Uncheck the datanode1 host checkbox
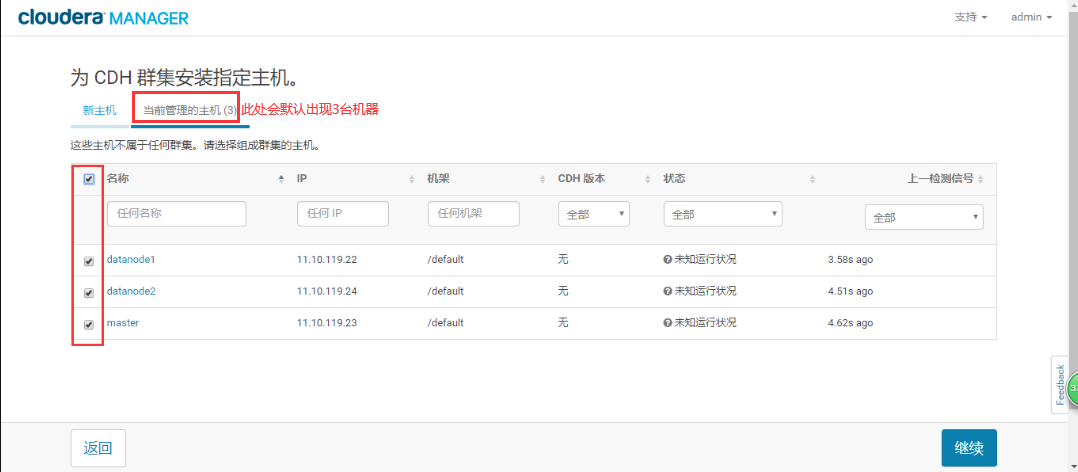This screenshot has height=472, width=1078. tap(89, 261)
